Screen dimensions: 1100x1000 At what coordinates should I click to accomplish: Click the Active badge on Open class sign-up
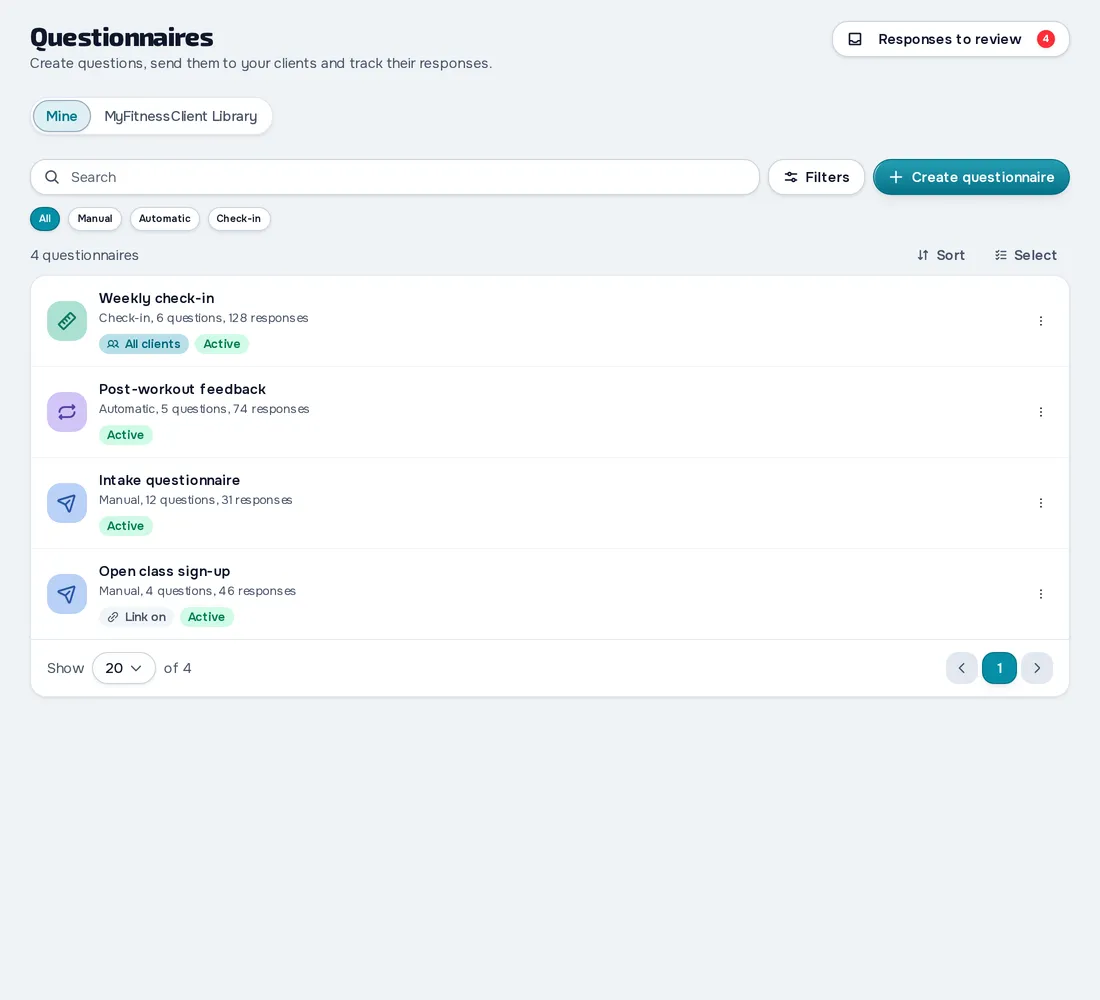(206, 617)
